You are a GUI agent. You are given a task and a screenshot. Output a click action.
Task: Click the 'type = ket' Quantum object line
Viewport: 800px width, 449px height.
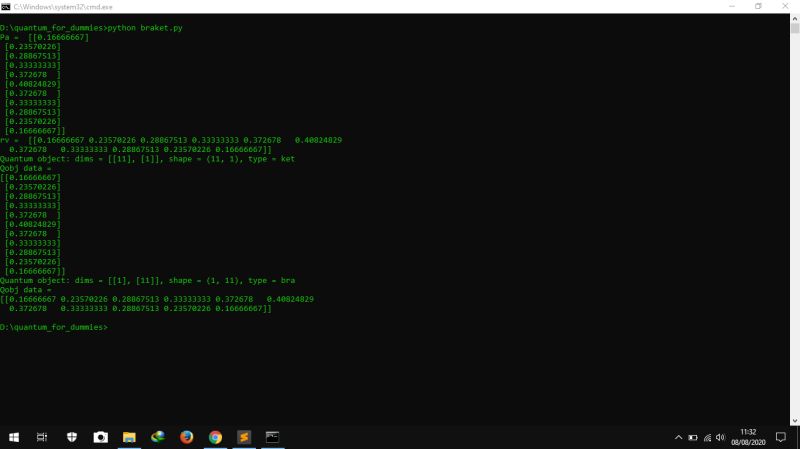click(147, 159)
